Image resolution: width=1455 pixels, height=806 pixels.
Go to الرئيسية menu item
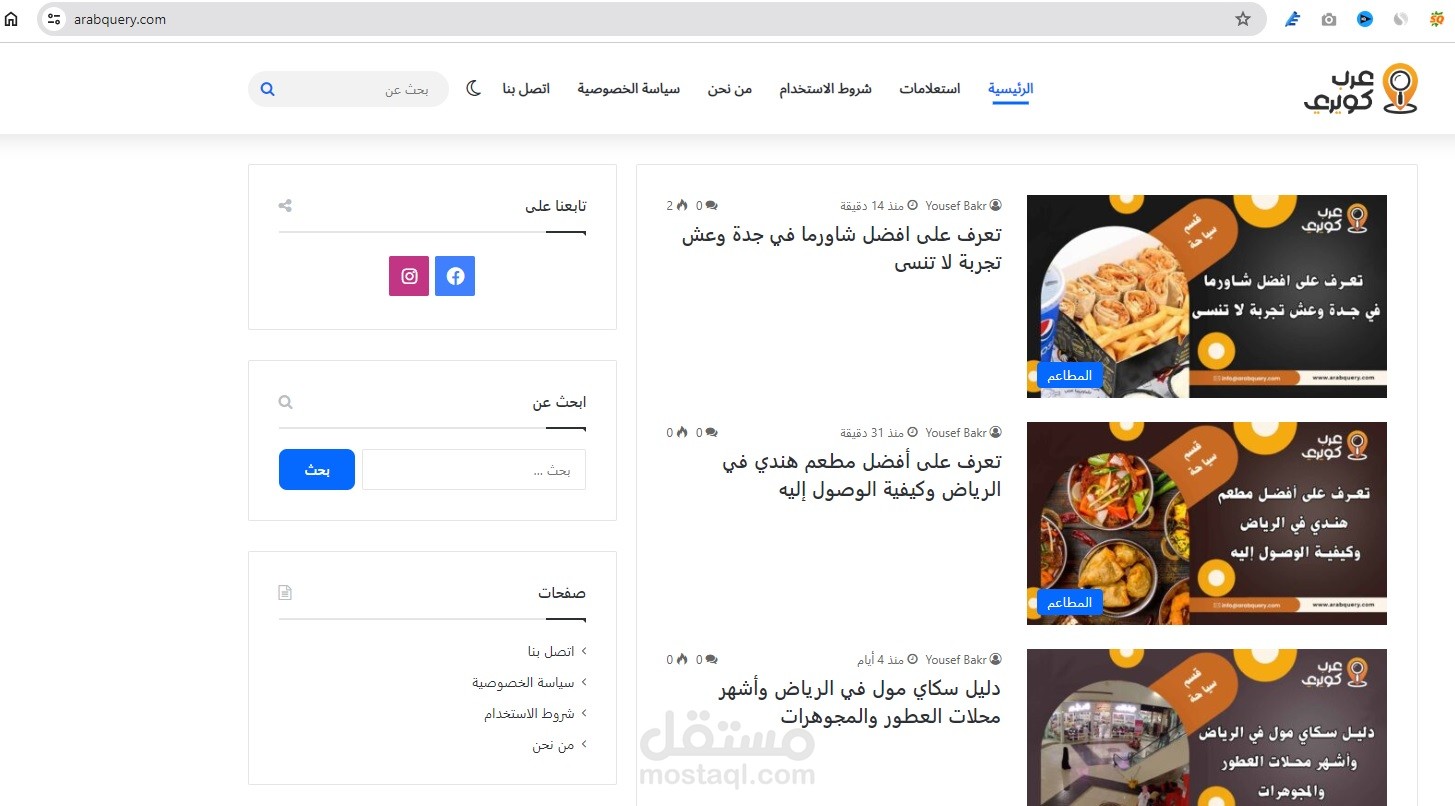(x=1011, y=88)
